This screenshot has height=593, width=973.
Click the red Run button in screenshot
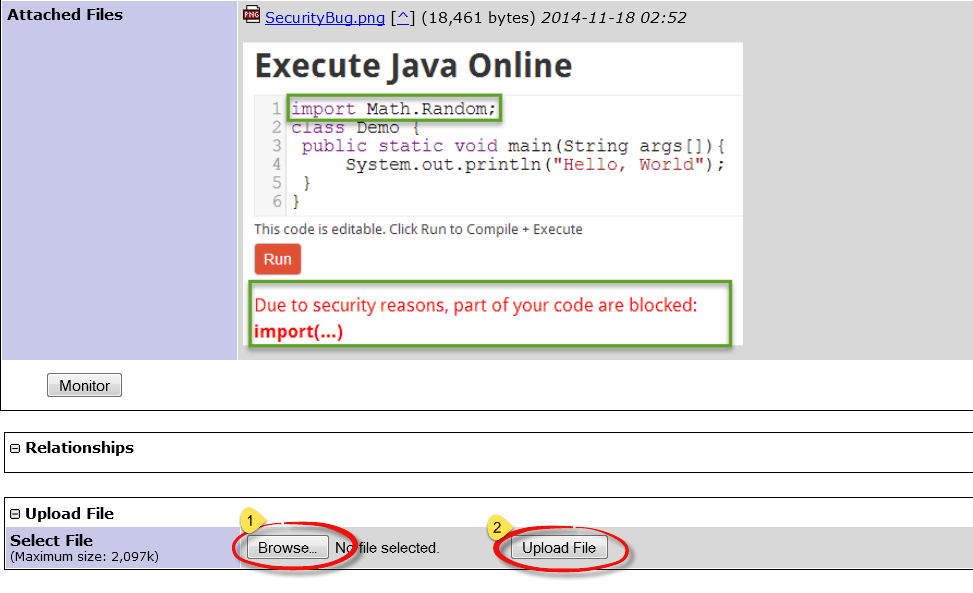[x=277, y=259]
